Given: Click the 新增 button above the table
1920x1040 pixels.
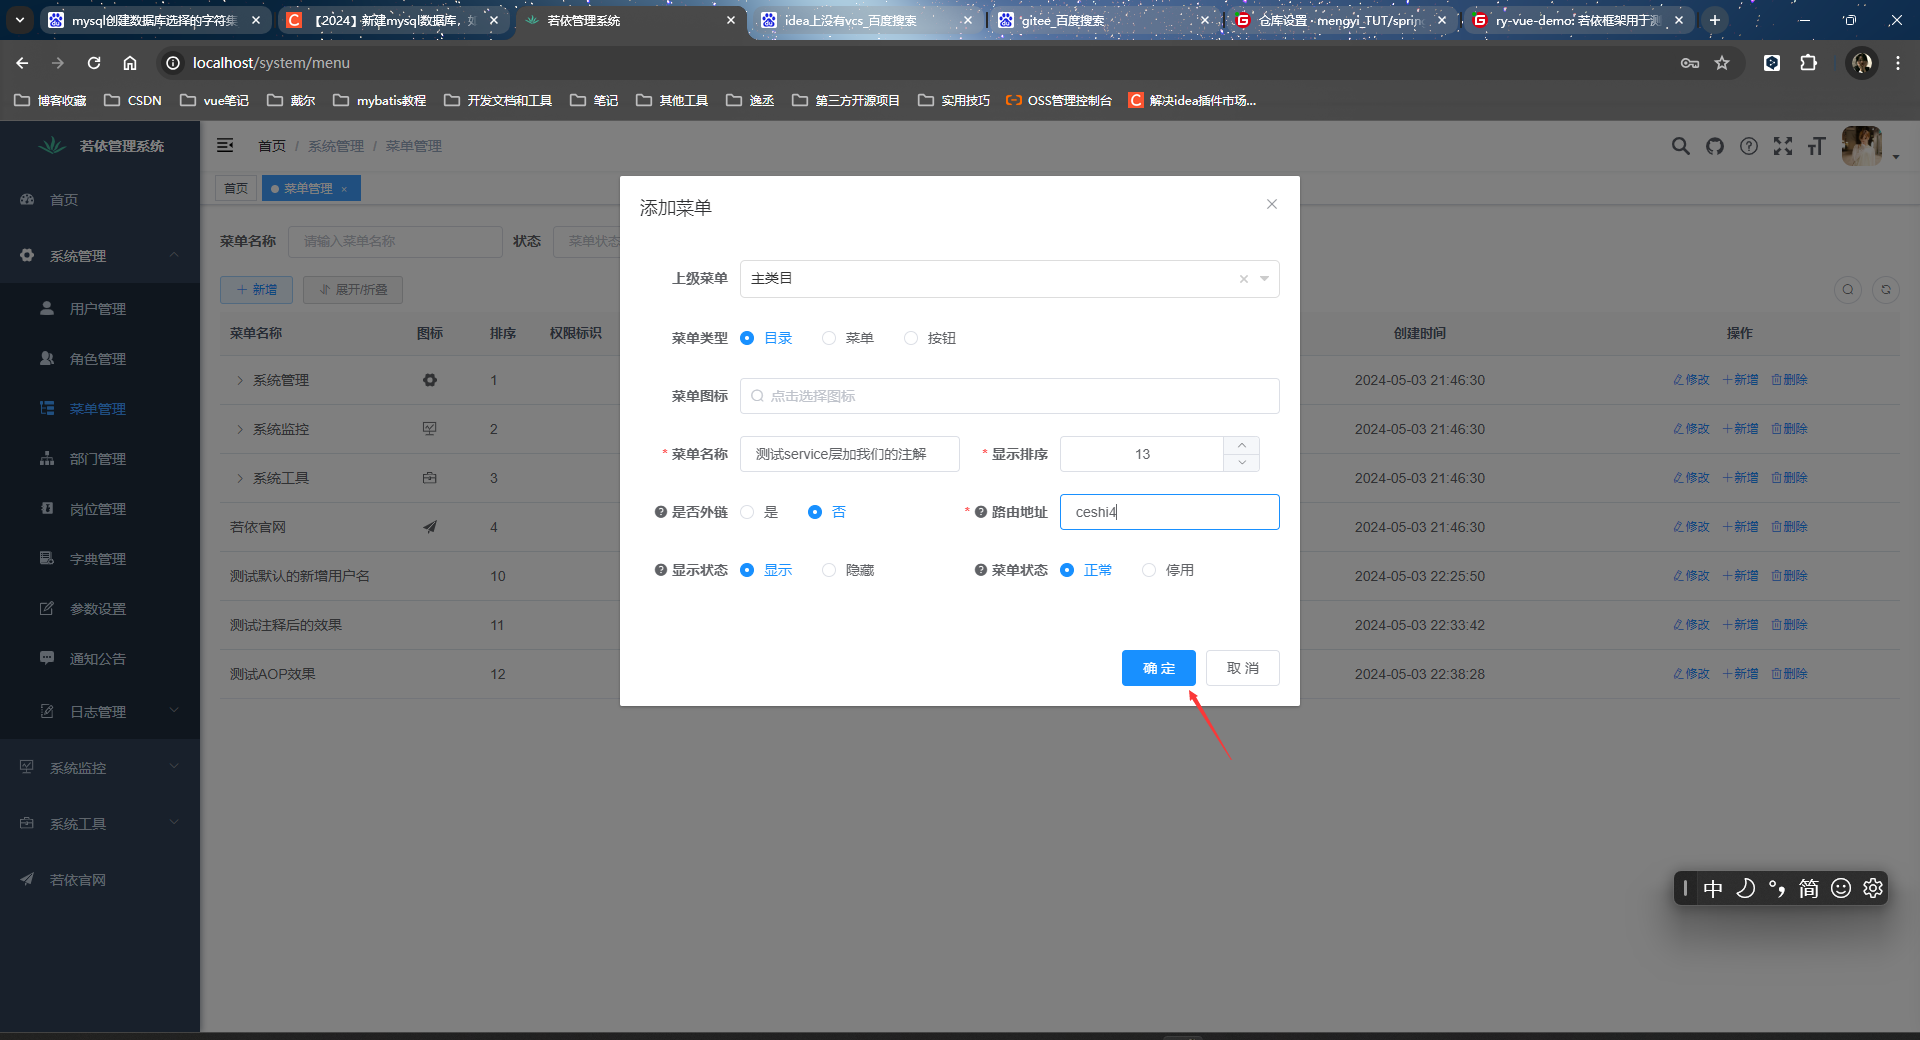Looking at the screenshot, I should coord(256,290).
